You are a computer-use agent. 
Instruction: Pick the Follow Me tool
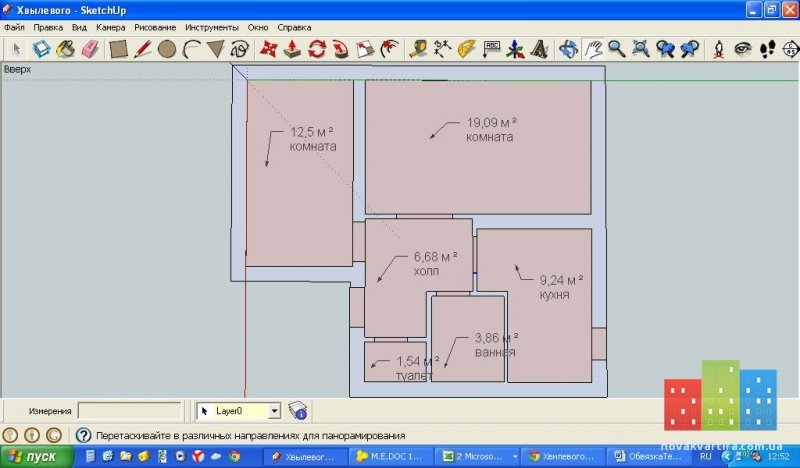pos(340,50)
